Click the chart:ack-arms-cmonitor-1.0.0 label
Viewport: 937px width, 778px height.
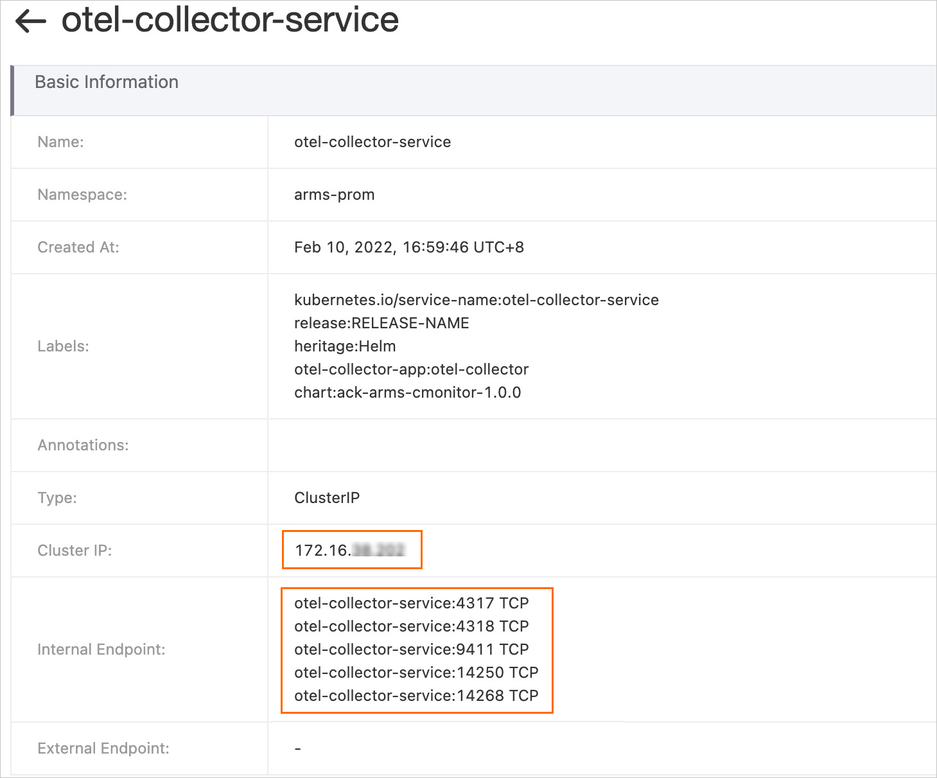[407, 392]
